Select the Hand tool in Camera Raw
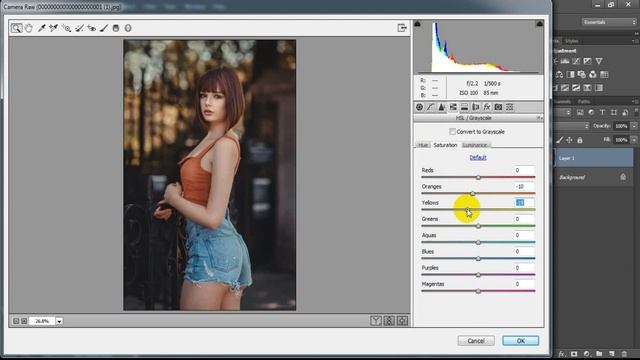640x360 pixels. 29,28
